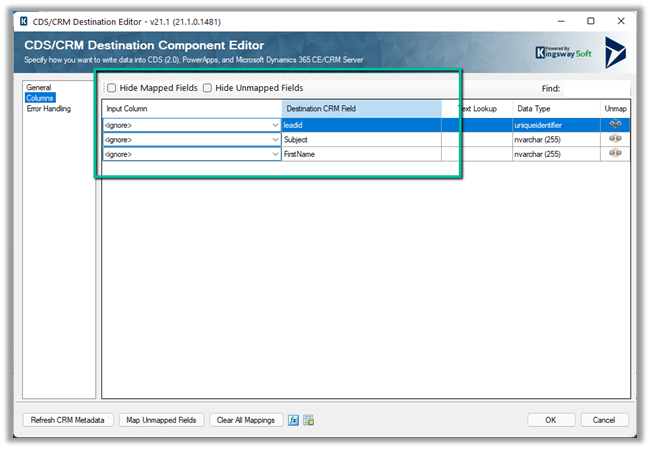Enable the Hide Mapped Fields checkbox

pyautogui.click(x=112, y=88)
